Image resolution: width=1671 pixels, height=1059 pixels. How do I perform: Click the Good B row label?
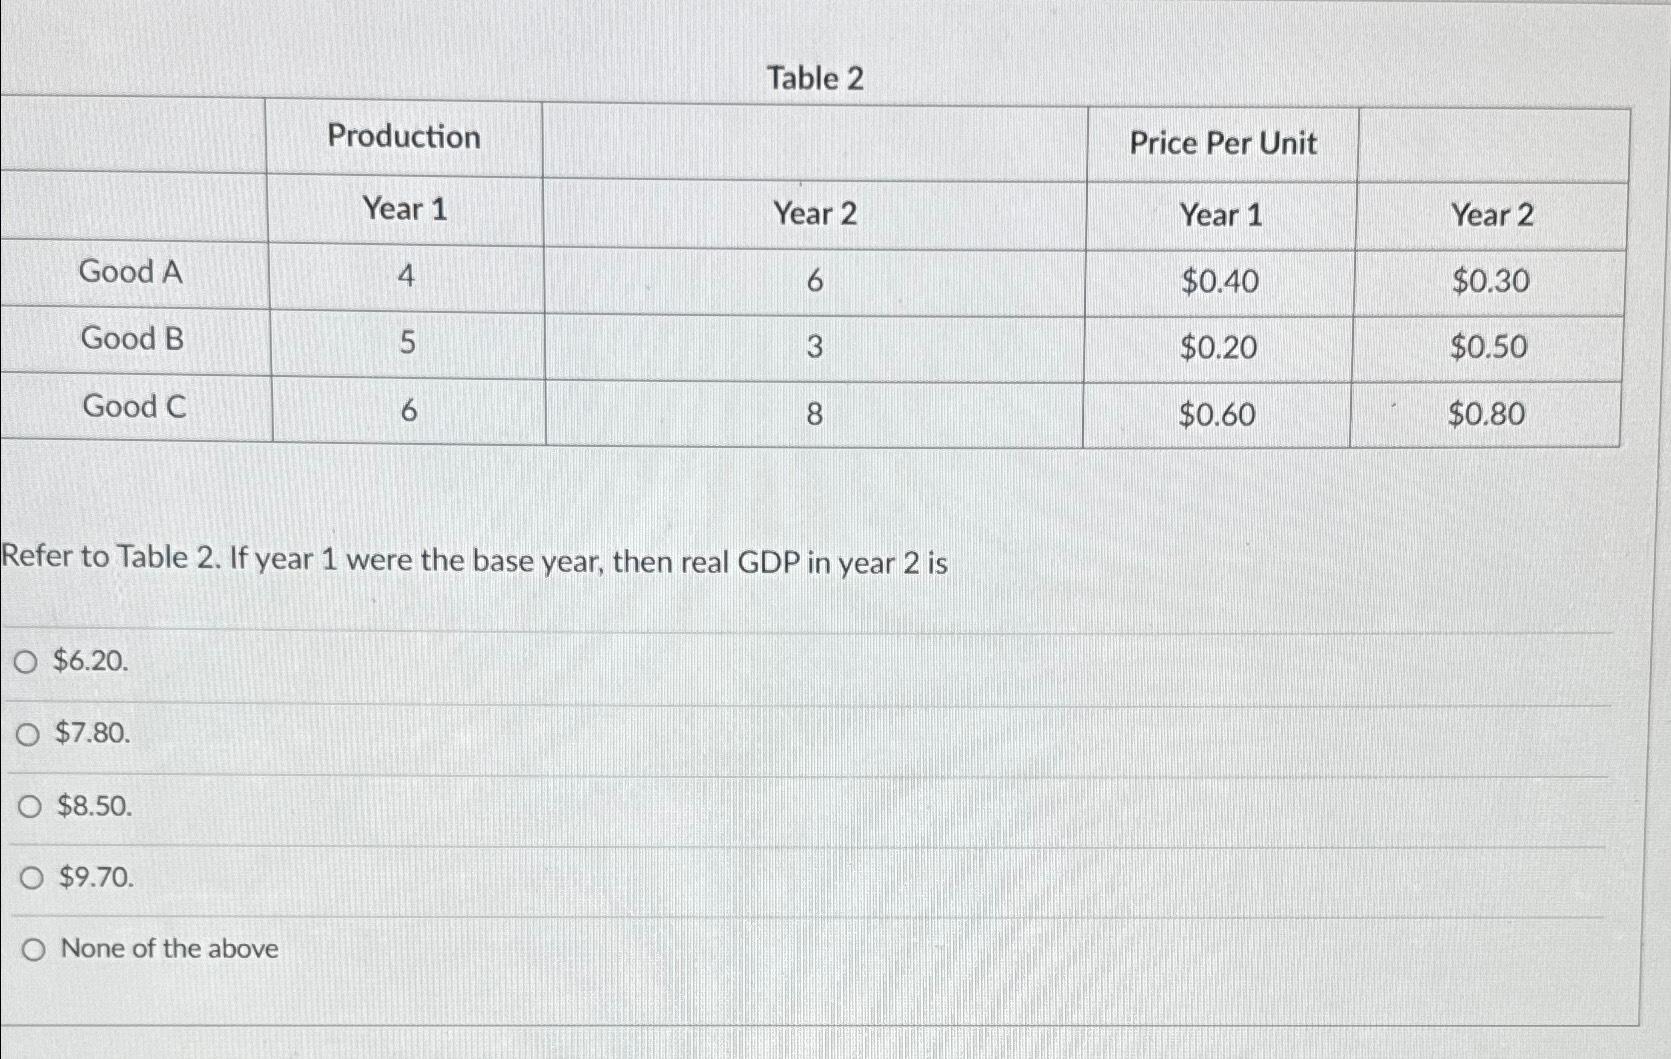click(x=131, y=340)
